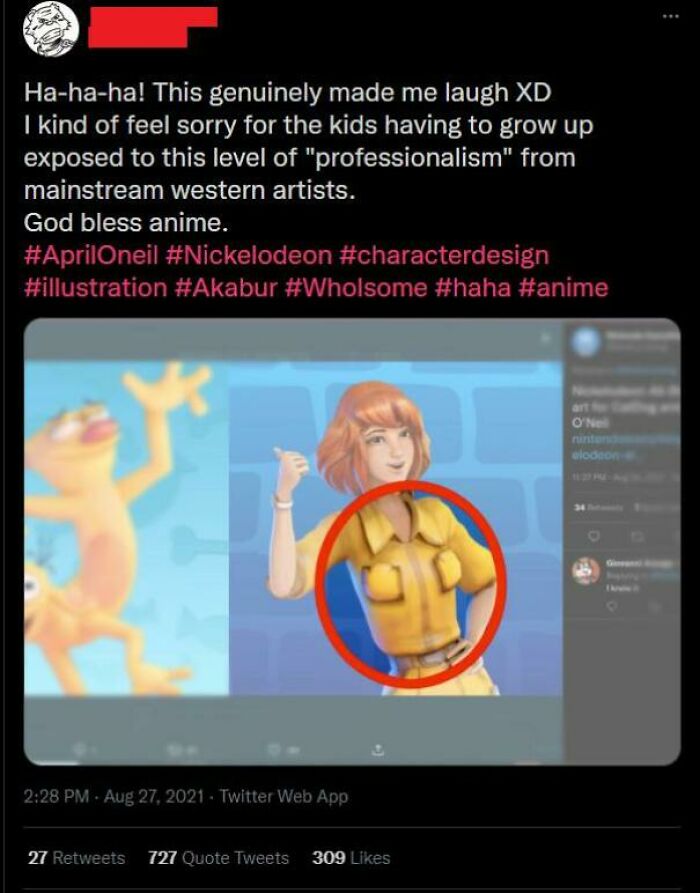Image resolution: width=700 pixels, height=893 pixels.
Task: Open the #illustration hashtag
Action: (x=83, y=289)
